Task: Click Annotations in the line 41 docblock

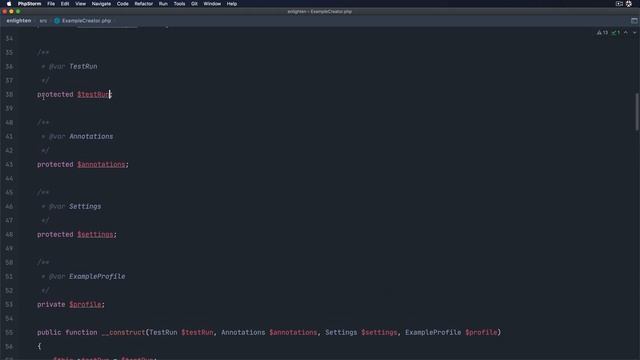Action: 91,136
